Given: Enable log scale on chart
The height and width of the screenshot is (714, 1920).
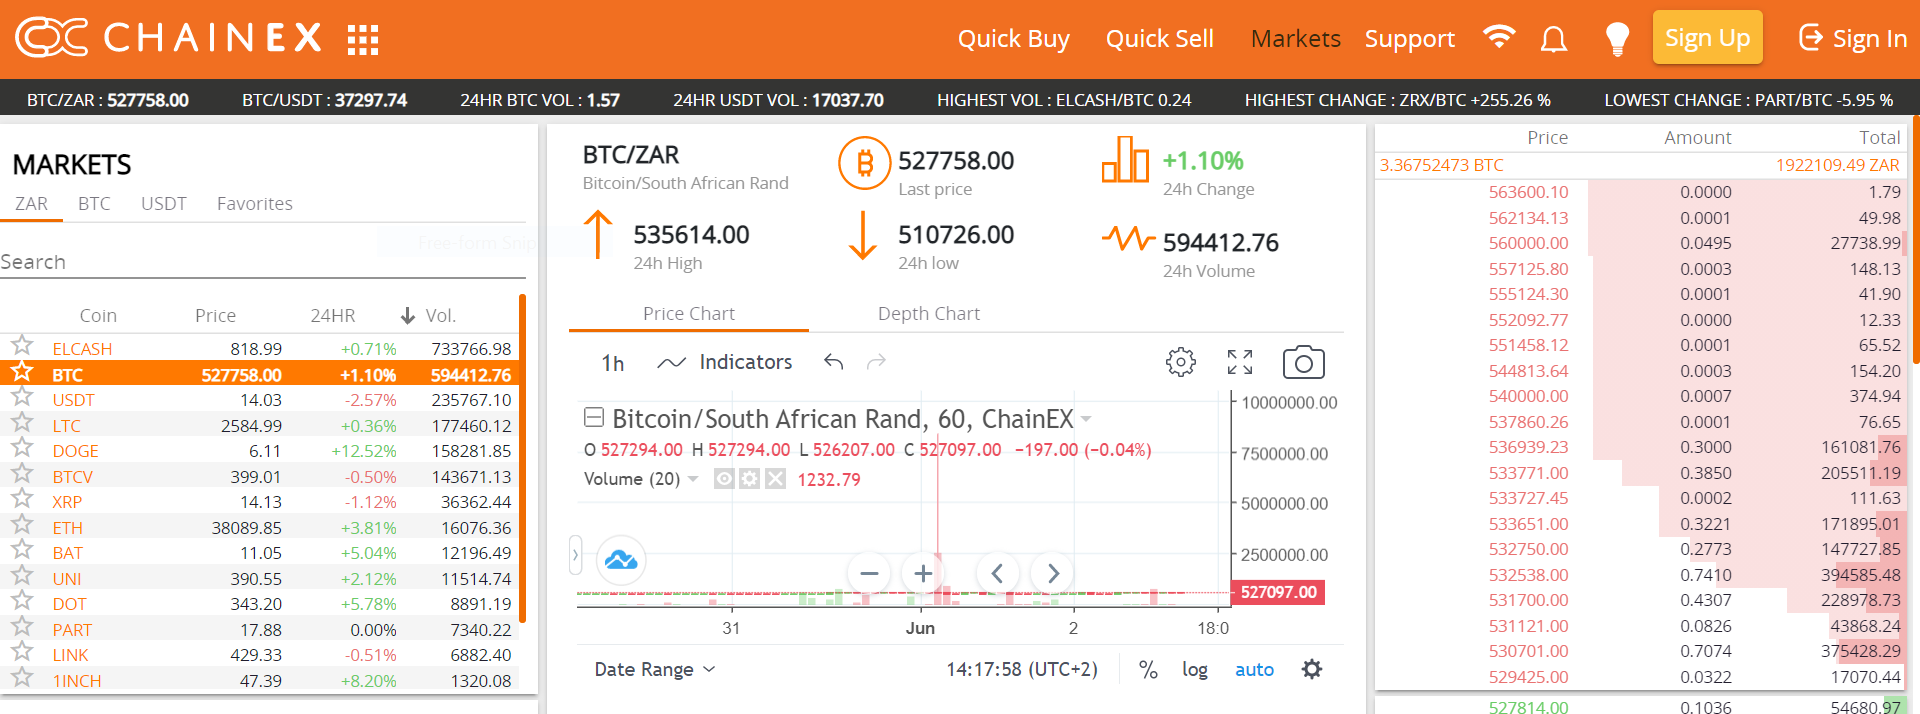Looking at the screenshot, I should pyautogui.click(x=1195, y=669).
